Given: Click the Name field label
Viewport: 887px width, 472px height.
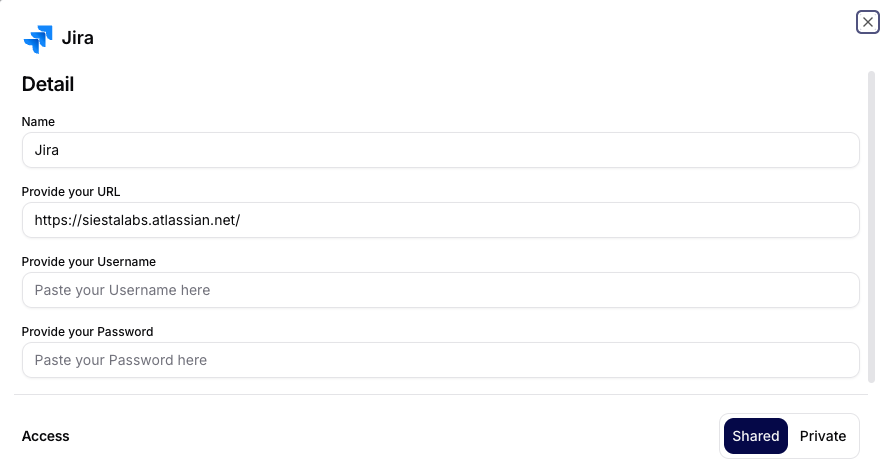Looking at the screenshot, I should 38,121.
